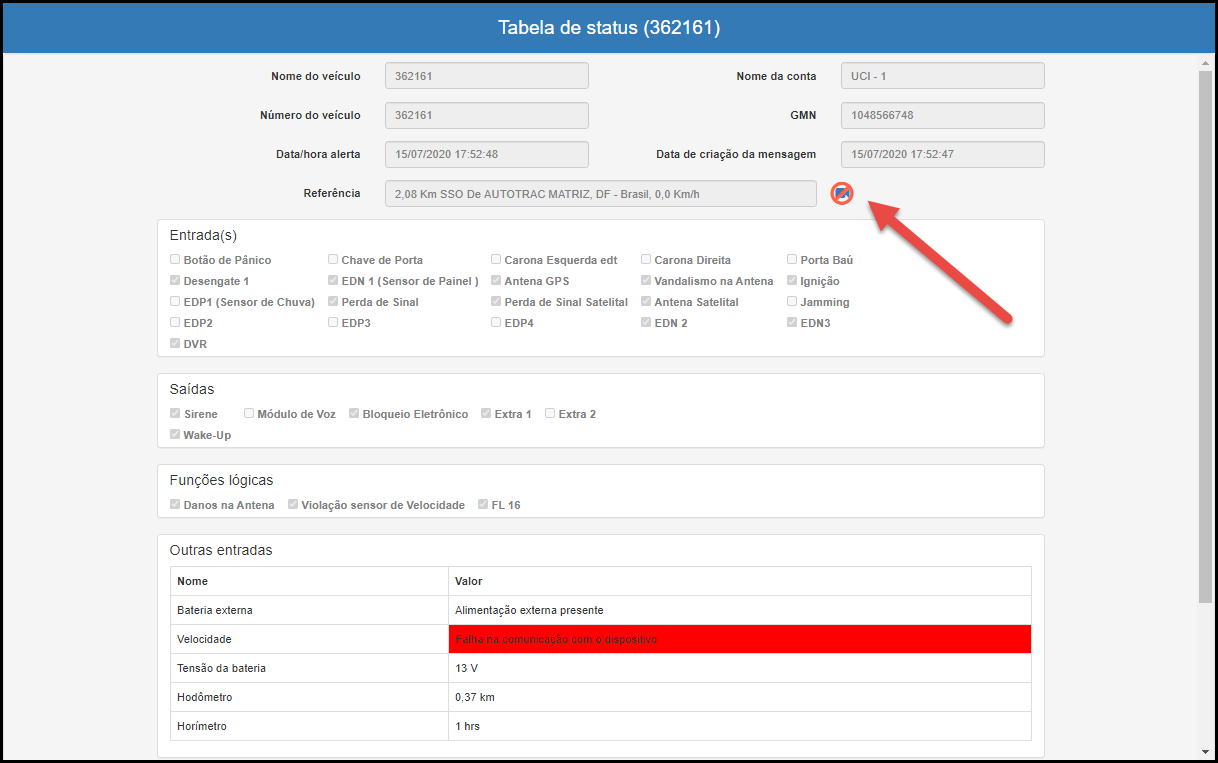
Task: Click the Número do veículo field
Action: [x=487, y=115]
